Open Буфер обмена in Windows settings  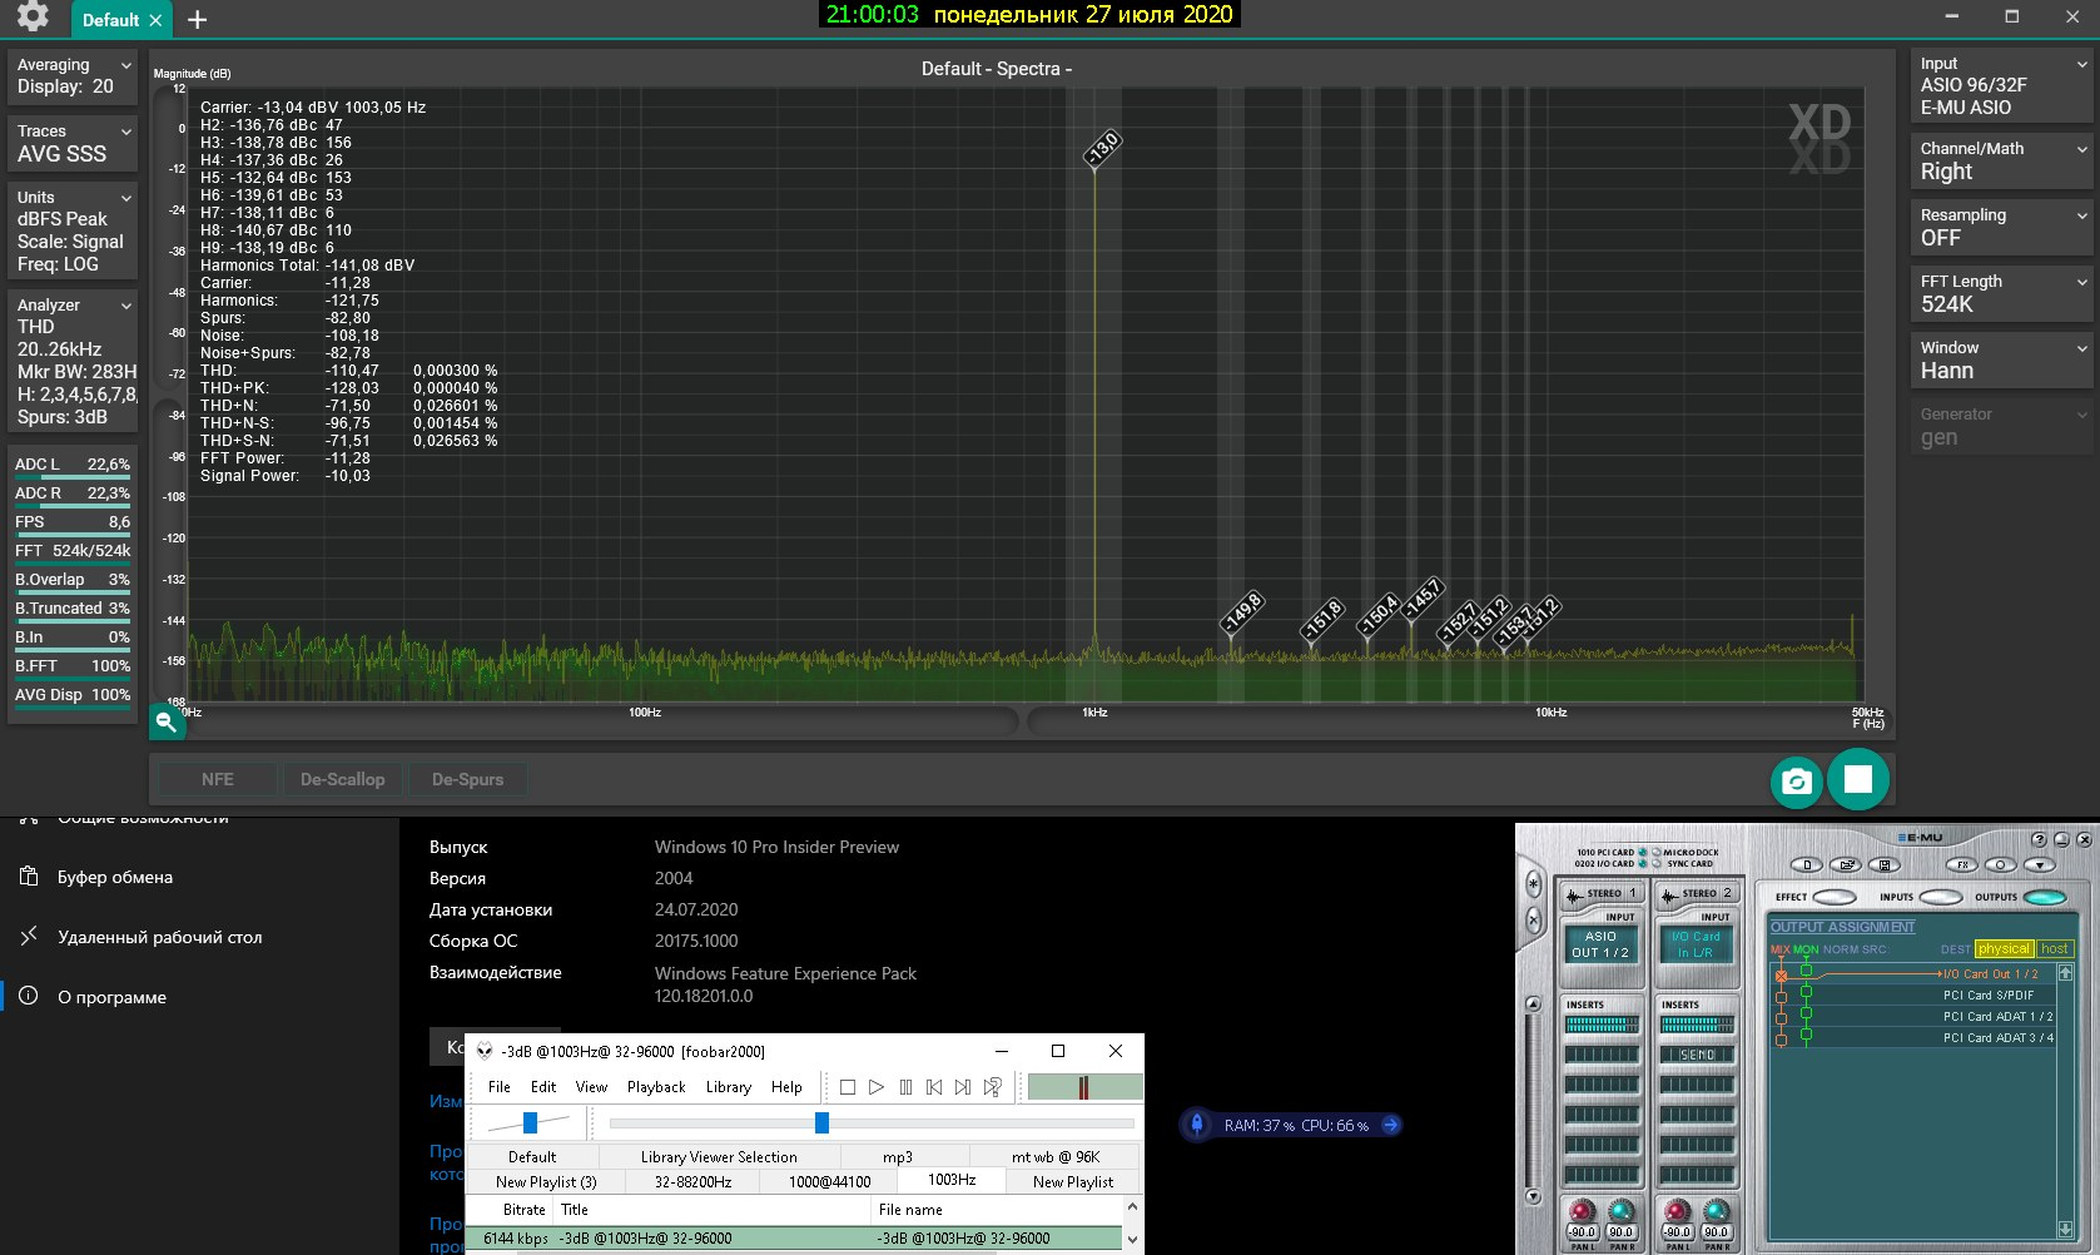[x=115, y=877]
